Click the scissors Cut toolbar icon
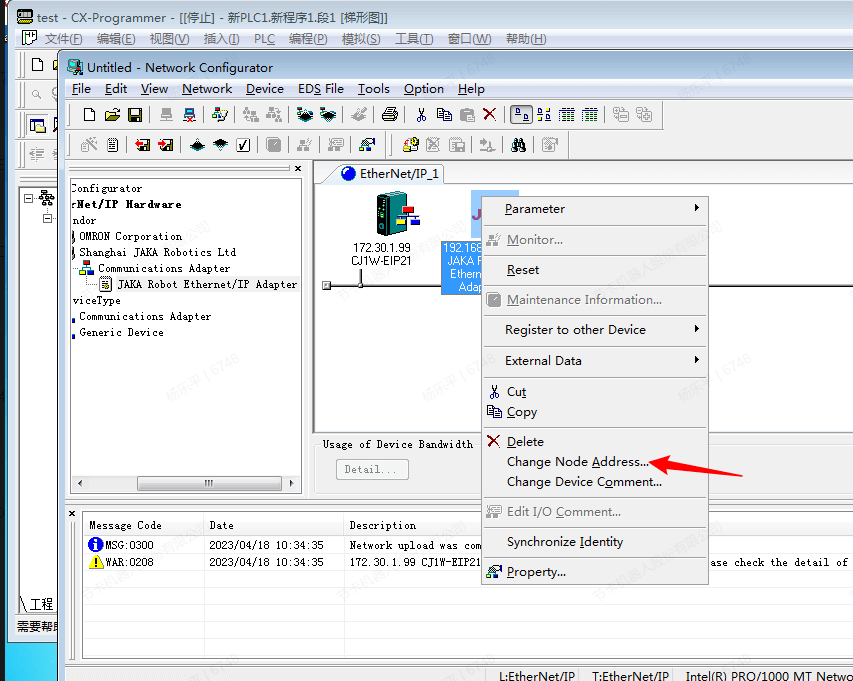 click(421, 115)
